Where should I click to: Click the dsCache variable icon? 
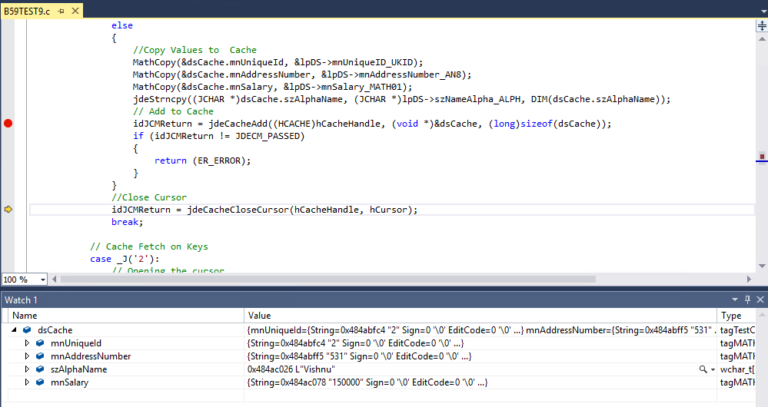click(x=27, y=330)
